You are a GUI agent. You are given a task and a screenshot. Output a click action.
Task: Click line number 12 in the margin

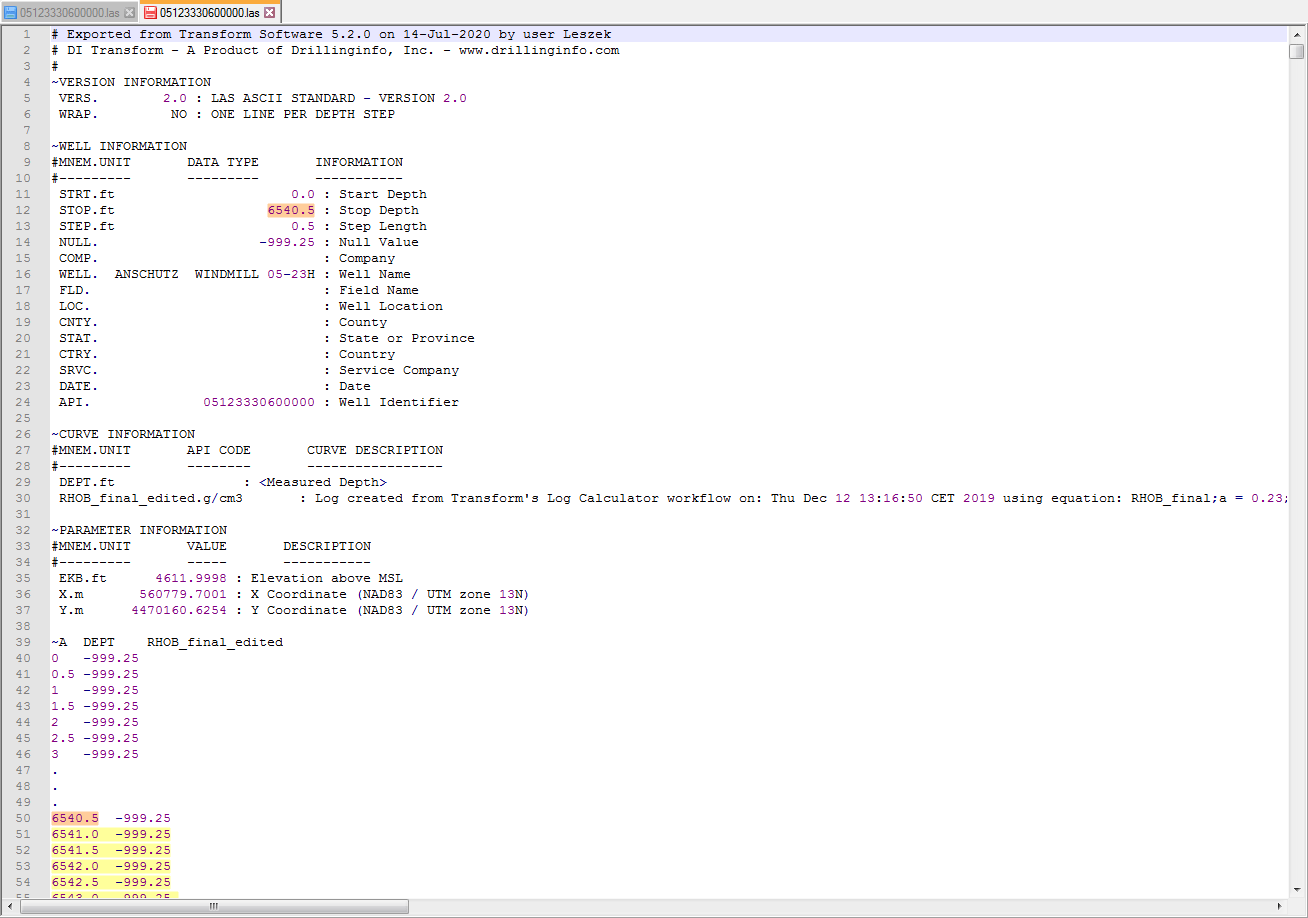25,209
